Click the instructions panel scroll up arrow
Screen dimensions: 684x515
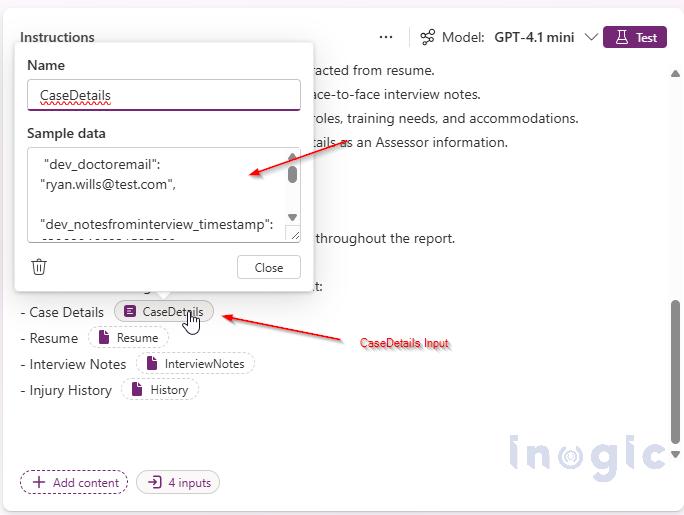coord(675,73)
